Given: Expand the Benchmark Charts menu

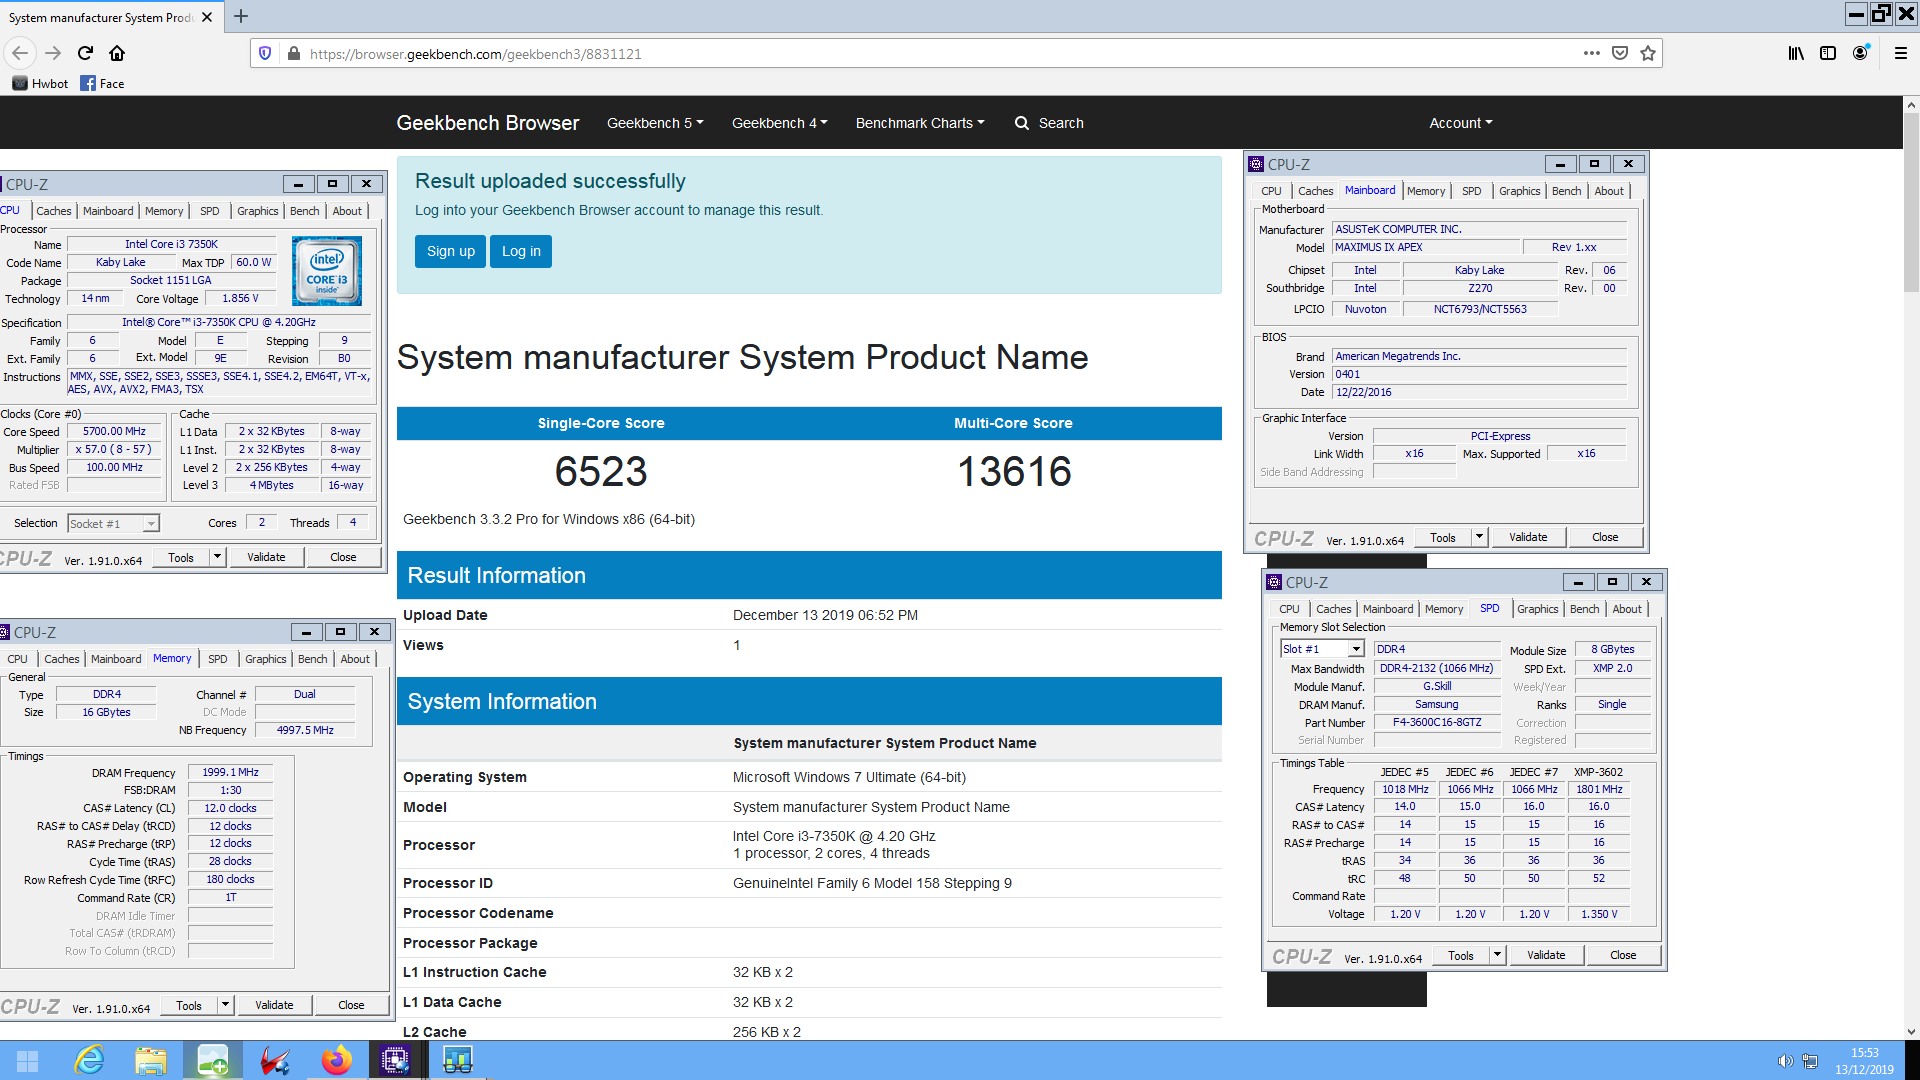Looking at the screenshot, I should (x=920, y=123).
